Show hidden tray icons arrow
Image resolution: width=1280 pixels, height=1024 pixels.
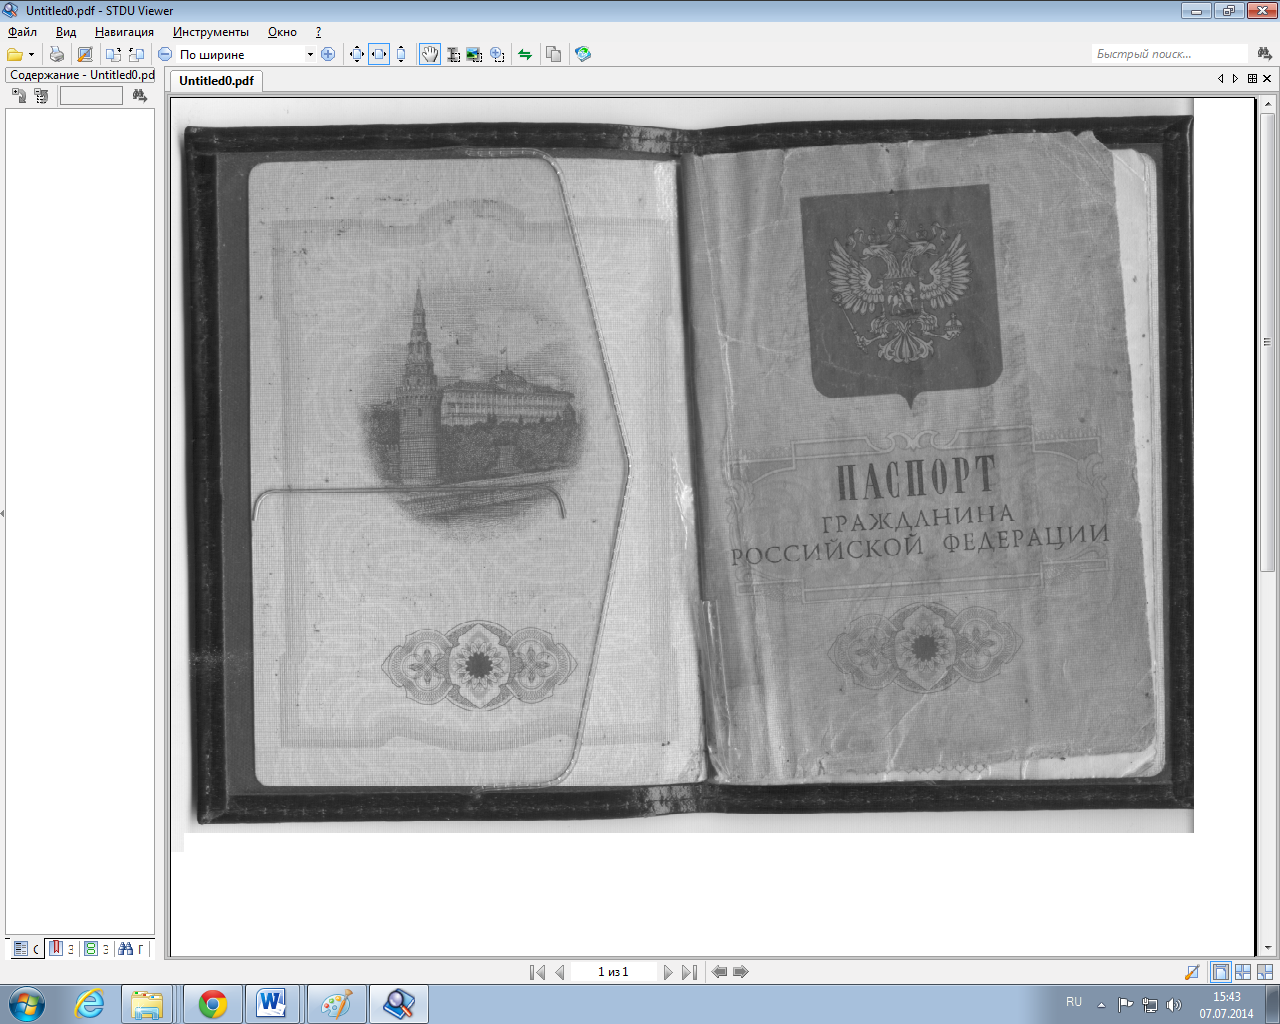click(1101, 1004)
